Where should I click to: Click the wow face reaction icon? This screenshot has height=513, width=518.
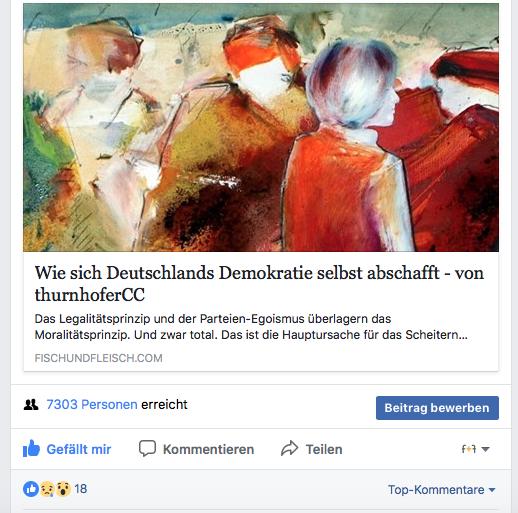pos(63,489)
